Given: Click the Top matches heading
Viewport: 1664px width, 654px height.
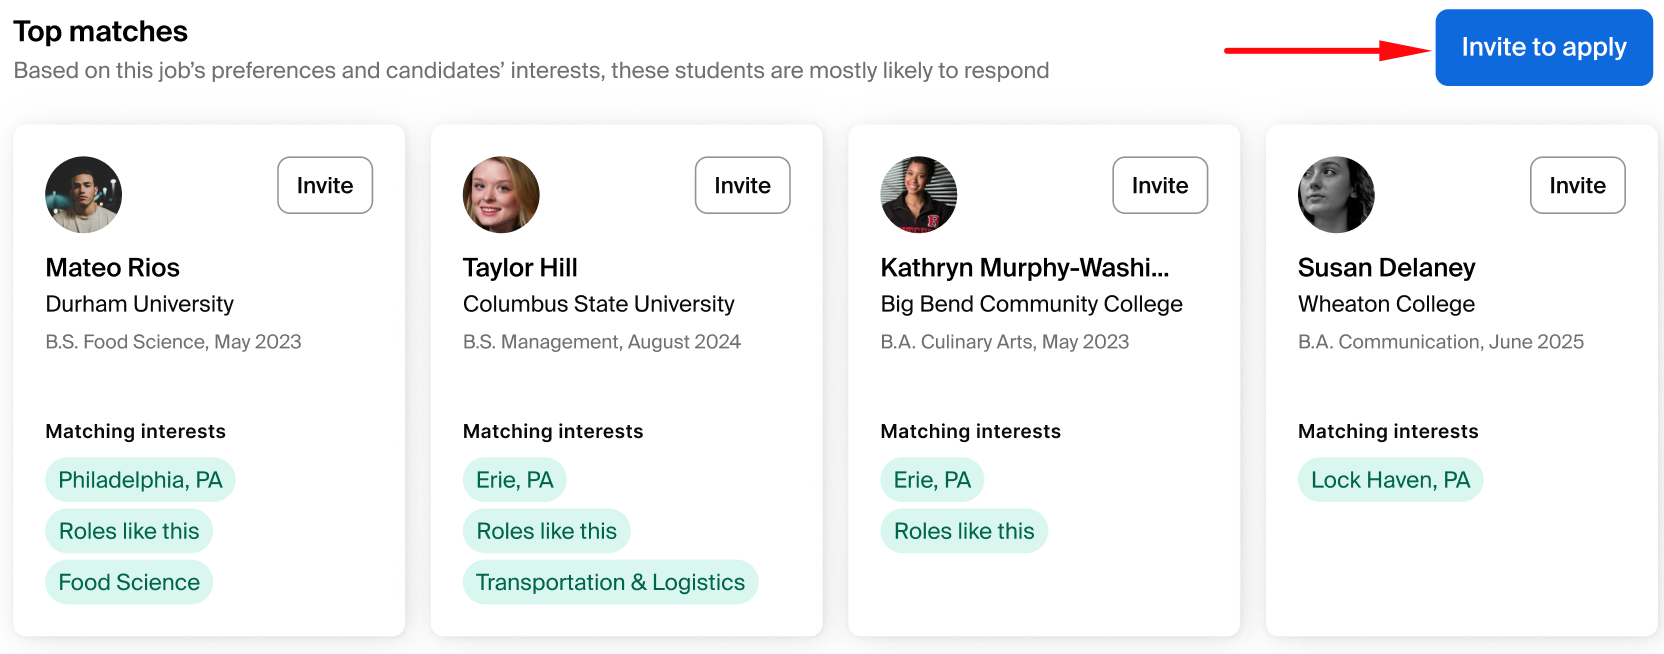Looking at the screenshot, I should point(100,31).
